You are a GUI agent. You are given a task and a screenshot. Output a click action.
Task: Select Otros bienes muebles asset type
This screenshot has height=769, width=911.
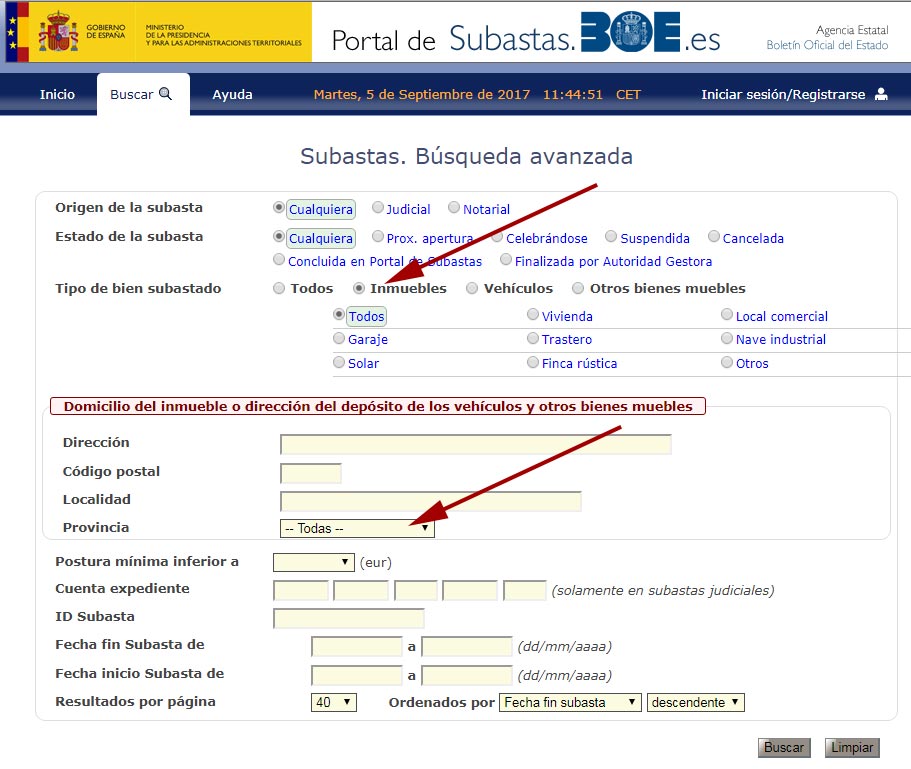578,288
